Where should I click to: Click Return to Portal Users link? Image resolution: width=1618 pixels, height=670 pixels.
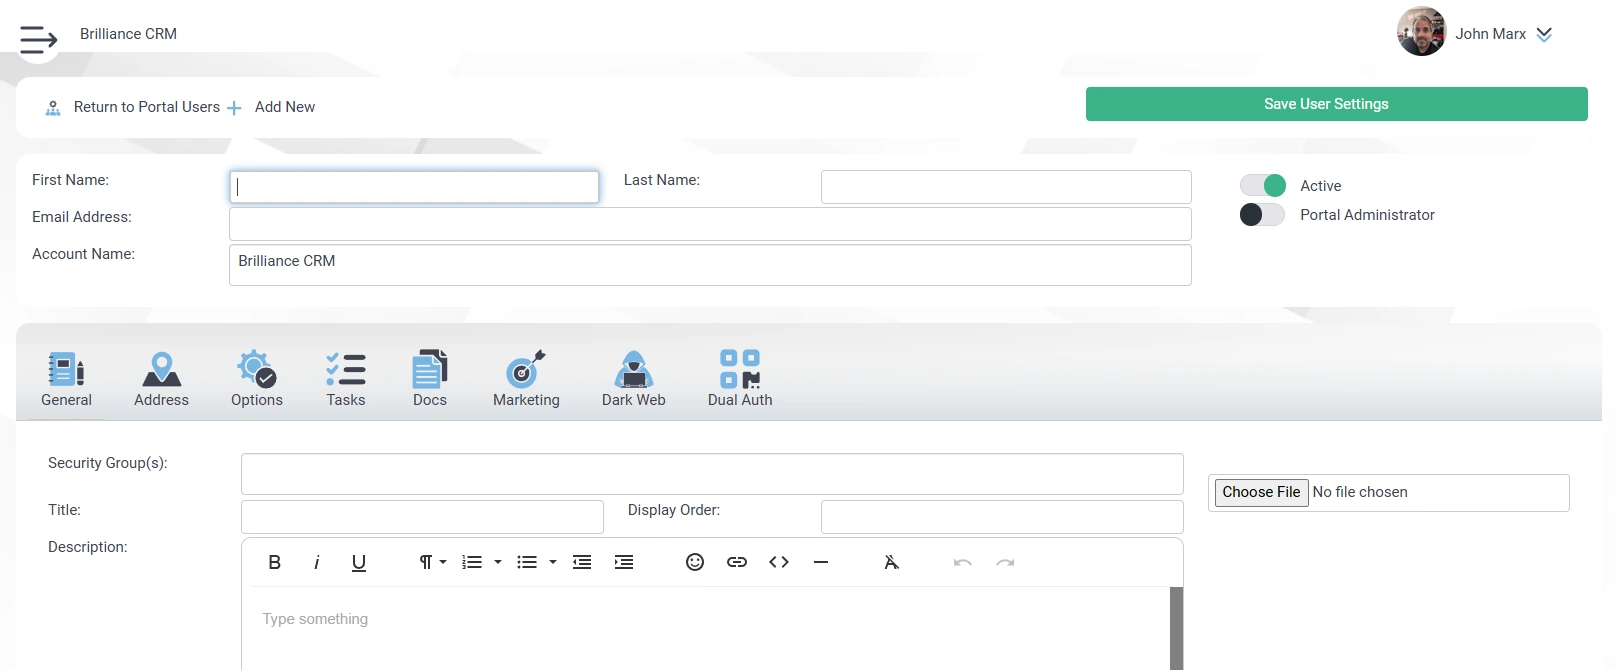click(x=146, y=107)
